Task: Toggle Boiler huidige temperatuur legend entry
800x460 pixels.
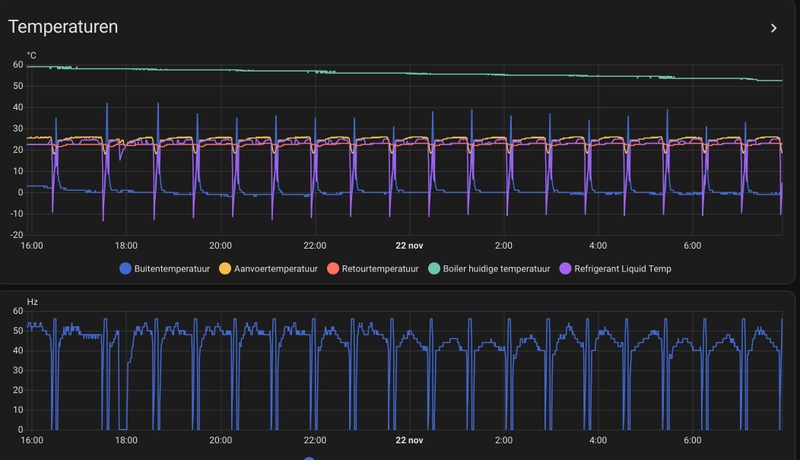Action: point(489,269)
